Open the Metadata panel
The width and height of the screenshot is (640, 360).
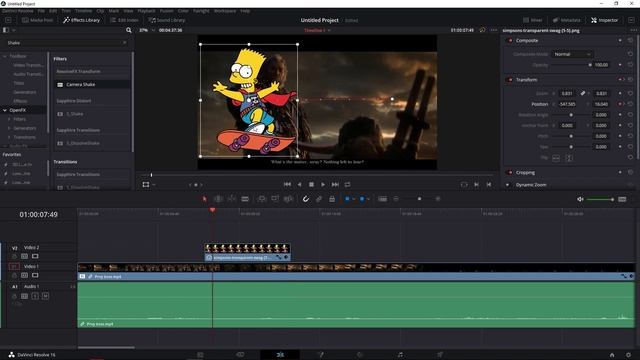(x=567, y=20)
